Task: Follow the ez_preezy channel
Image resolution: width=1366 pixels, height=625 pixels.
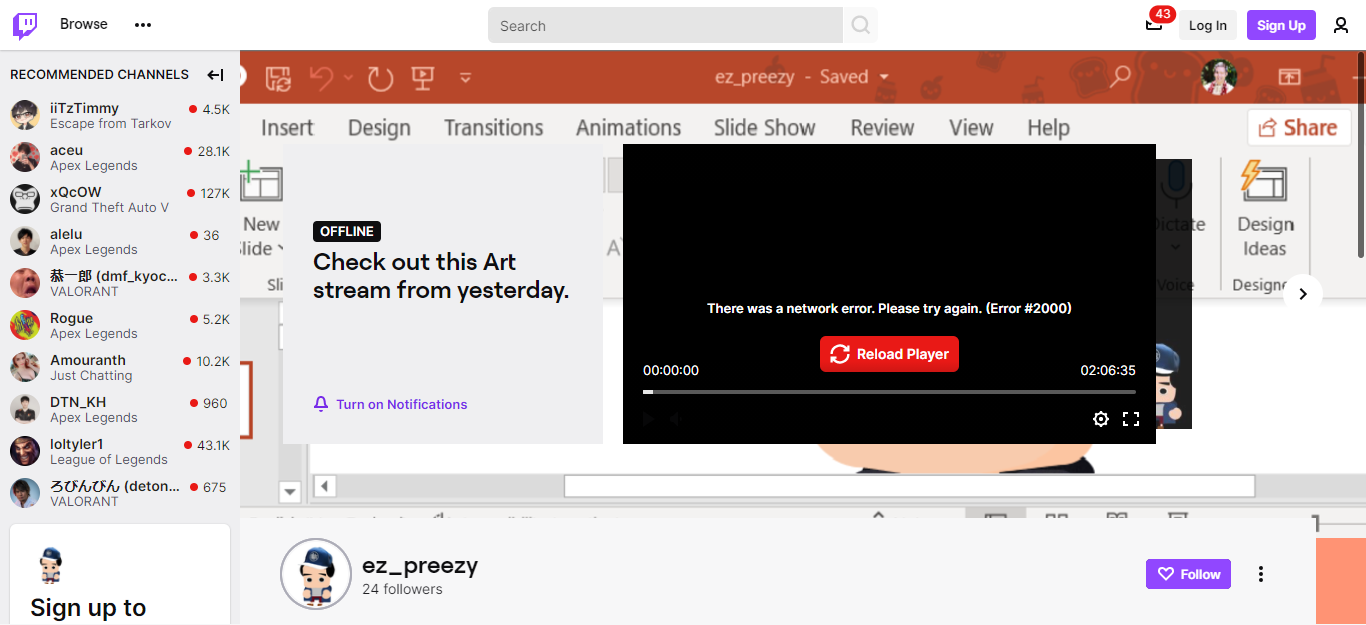Action: pos(1188,574)
